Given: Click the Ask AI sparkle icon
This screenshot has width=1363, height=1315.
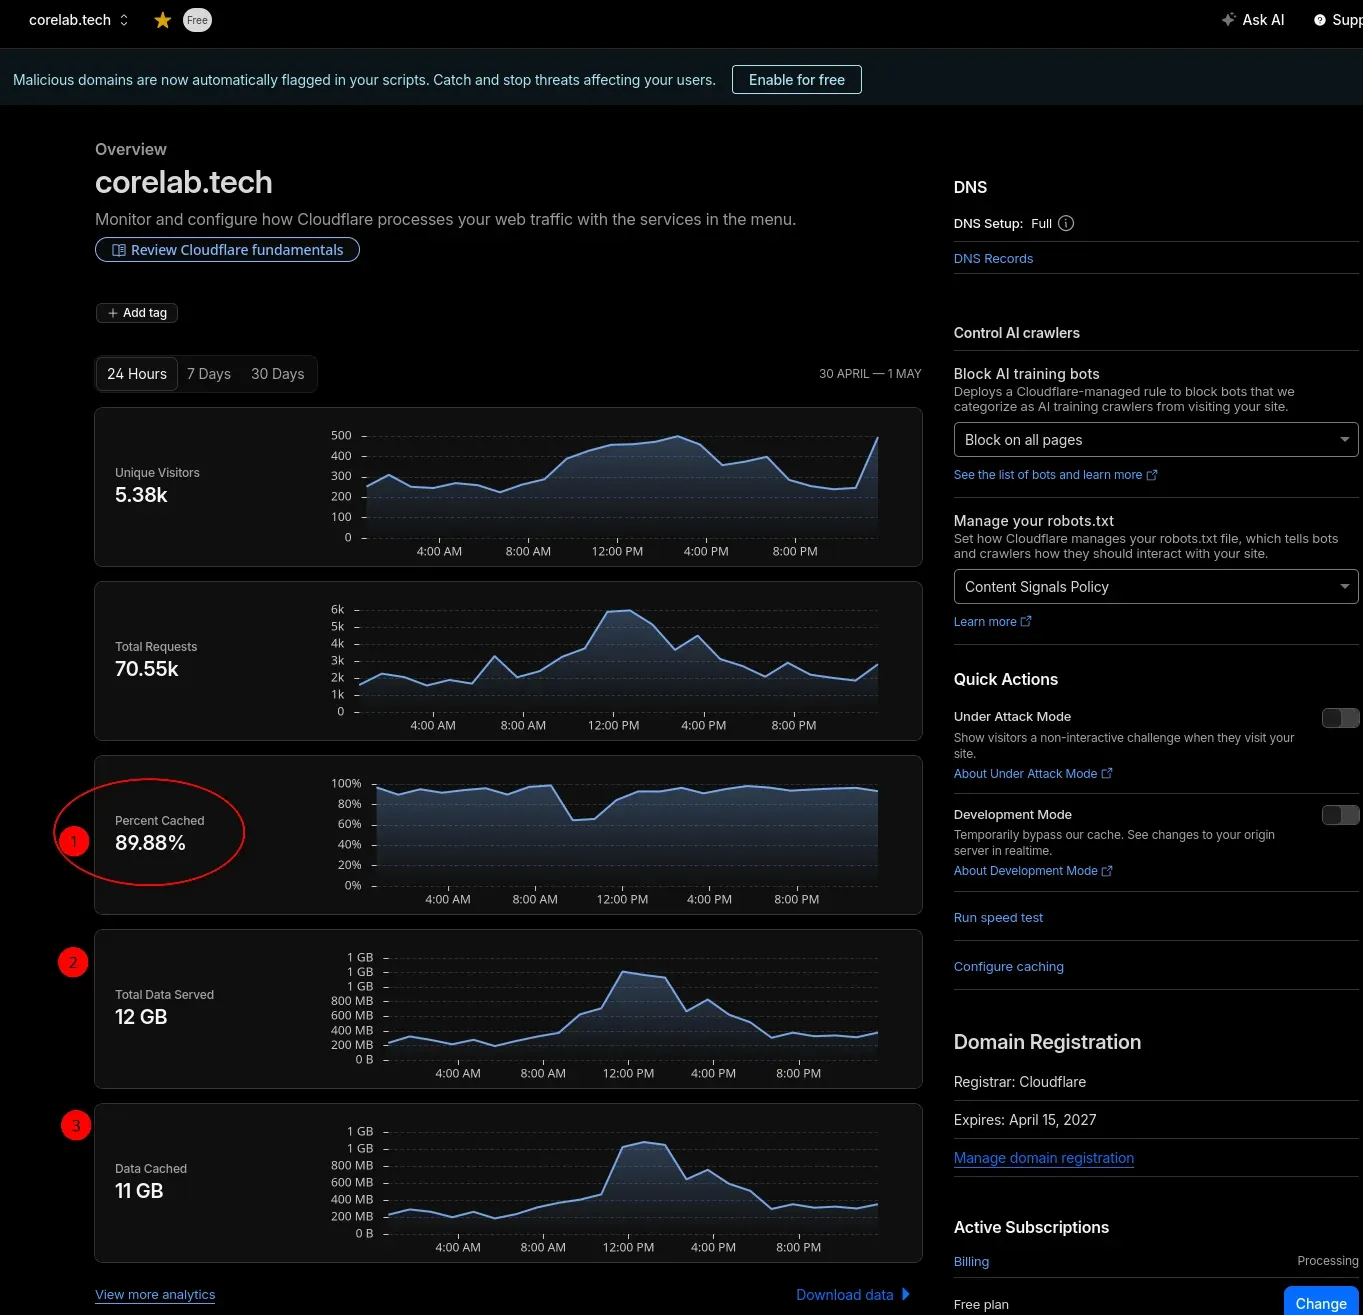Looking at the screenshot, I should click(1228, 19).
